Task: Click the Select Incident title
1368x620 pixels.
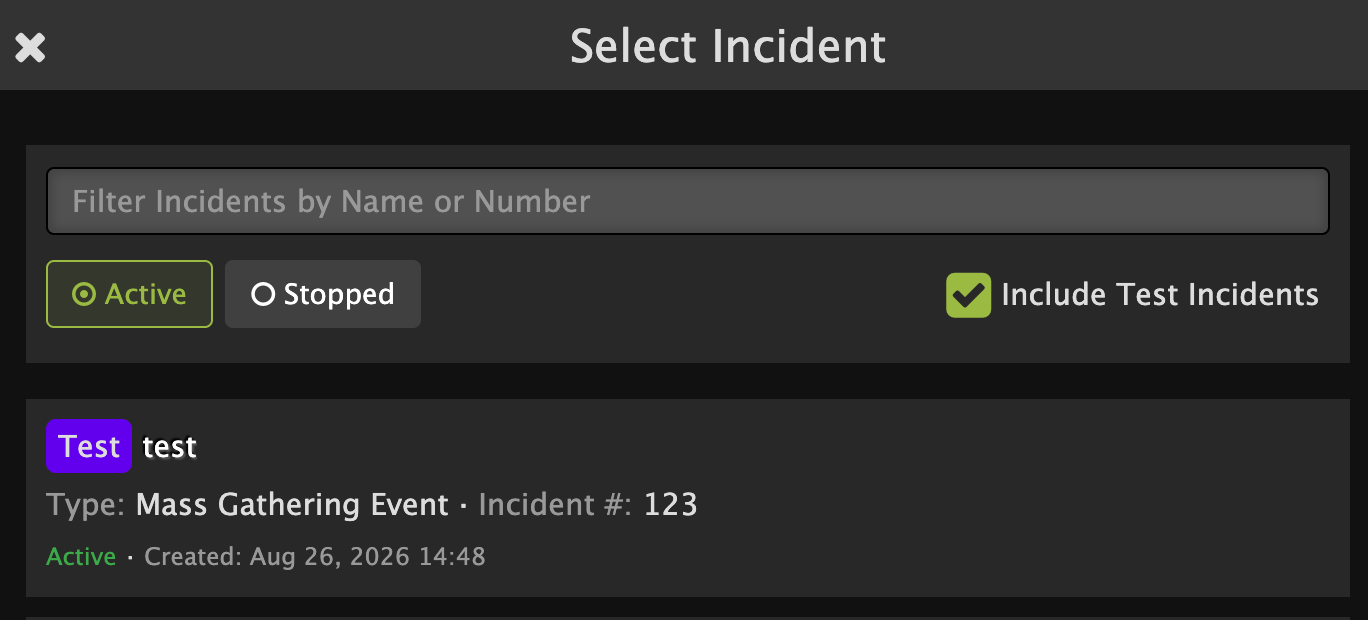Action: tap(728, 47)
